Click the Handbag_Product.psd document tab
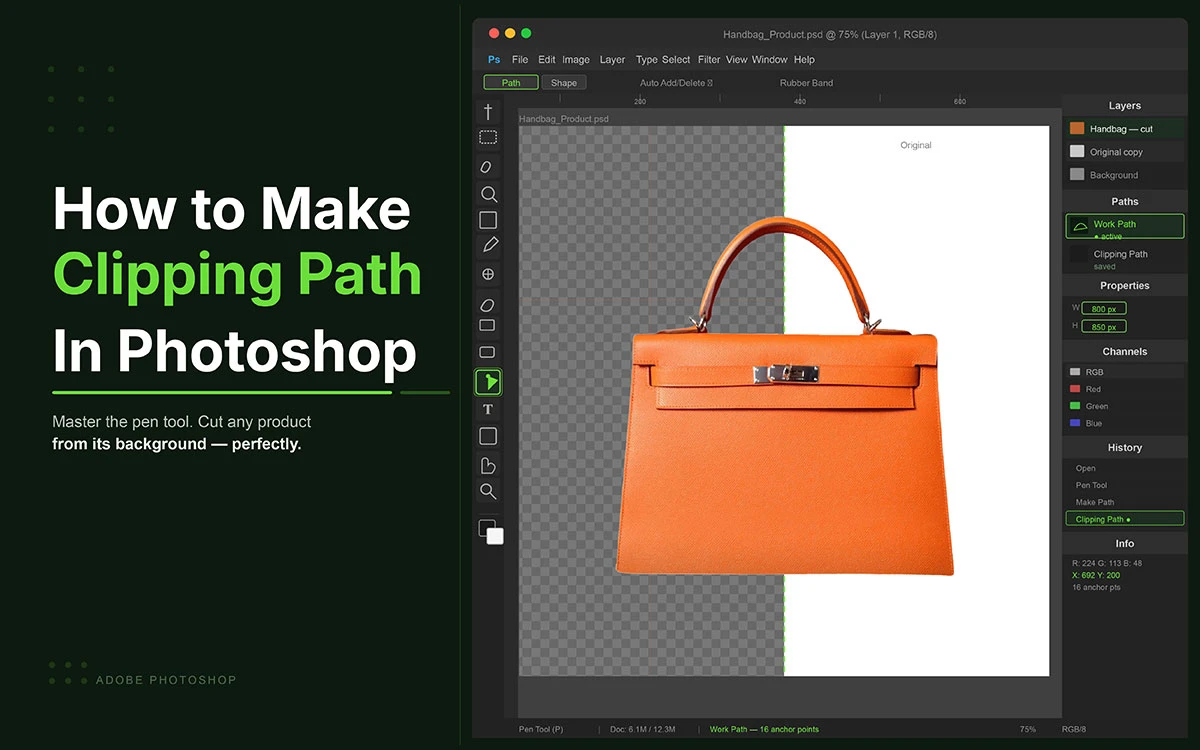The width and height of the screenshot is (1200, 750). coord(564,119)
